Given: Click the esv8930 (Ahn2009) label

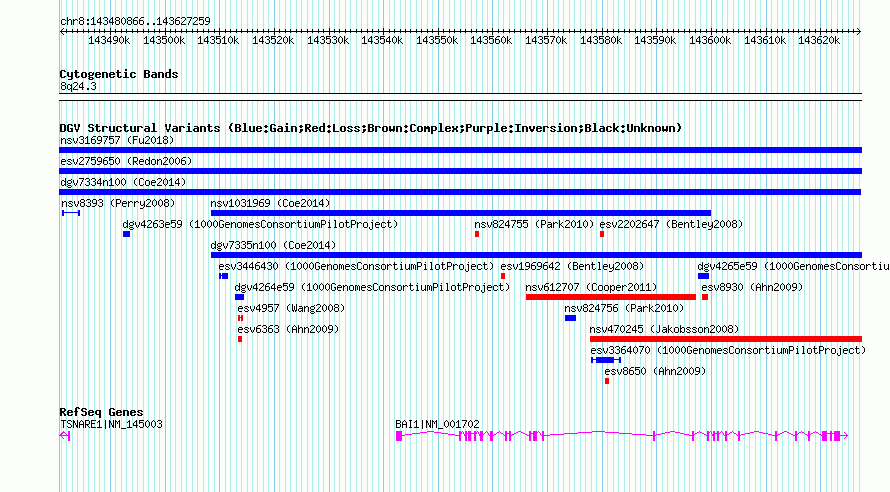Looking at the screenshot, I should click(x=752, y=287).
